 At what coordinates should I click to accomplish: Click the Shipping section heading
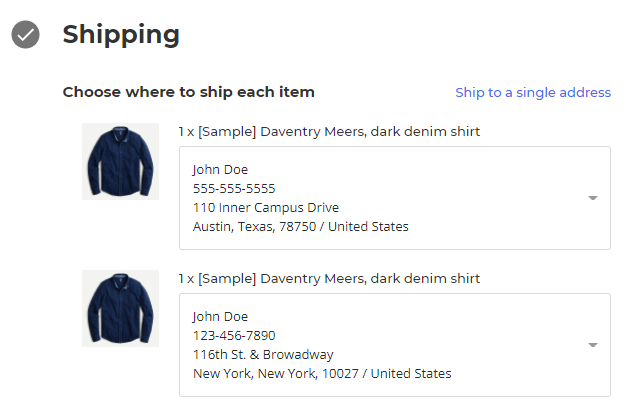(x=121, y=35)
